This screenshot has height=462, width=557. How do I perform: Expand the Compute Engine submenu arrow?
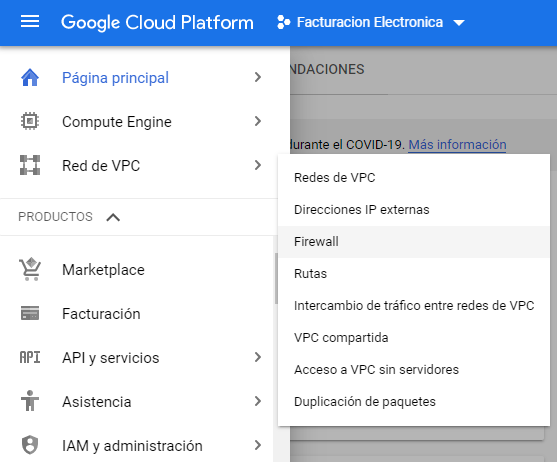pyautogui.click(x=258, y=121)
